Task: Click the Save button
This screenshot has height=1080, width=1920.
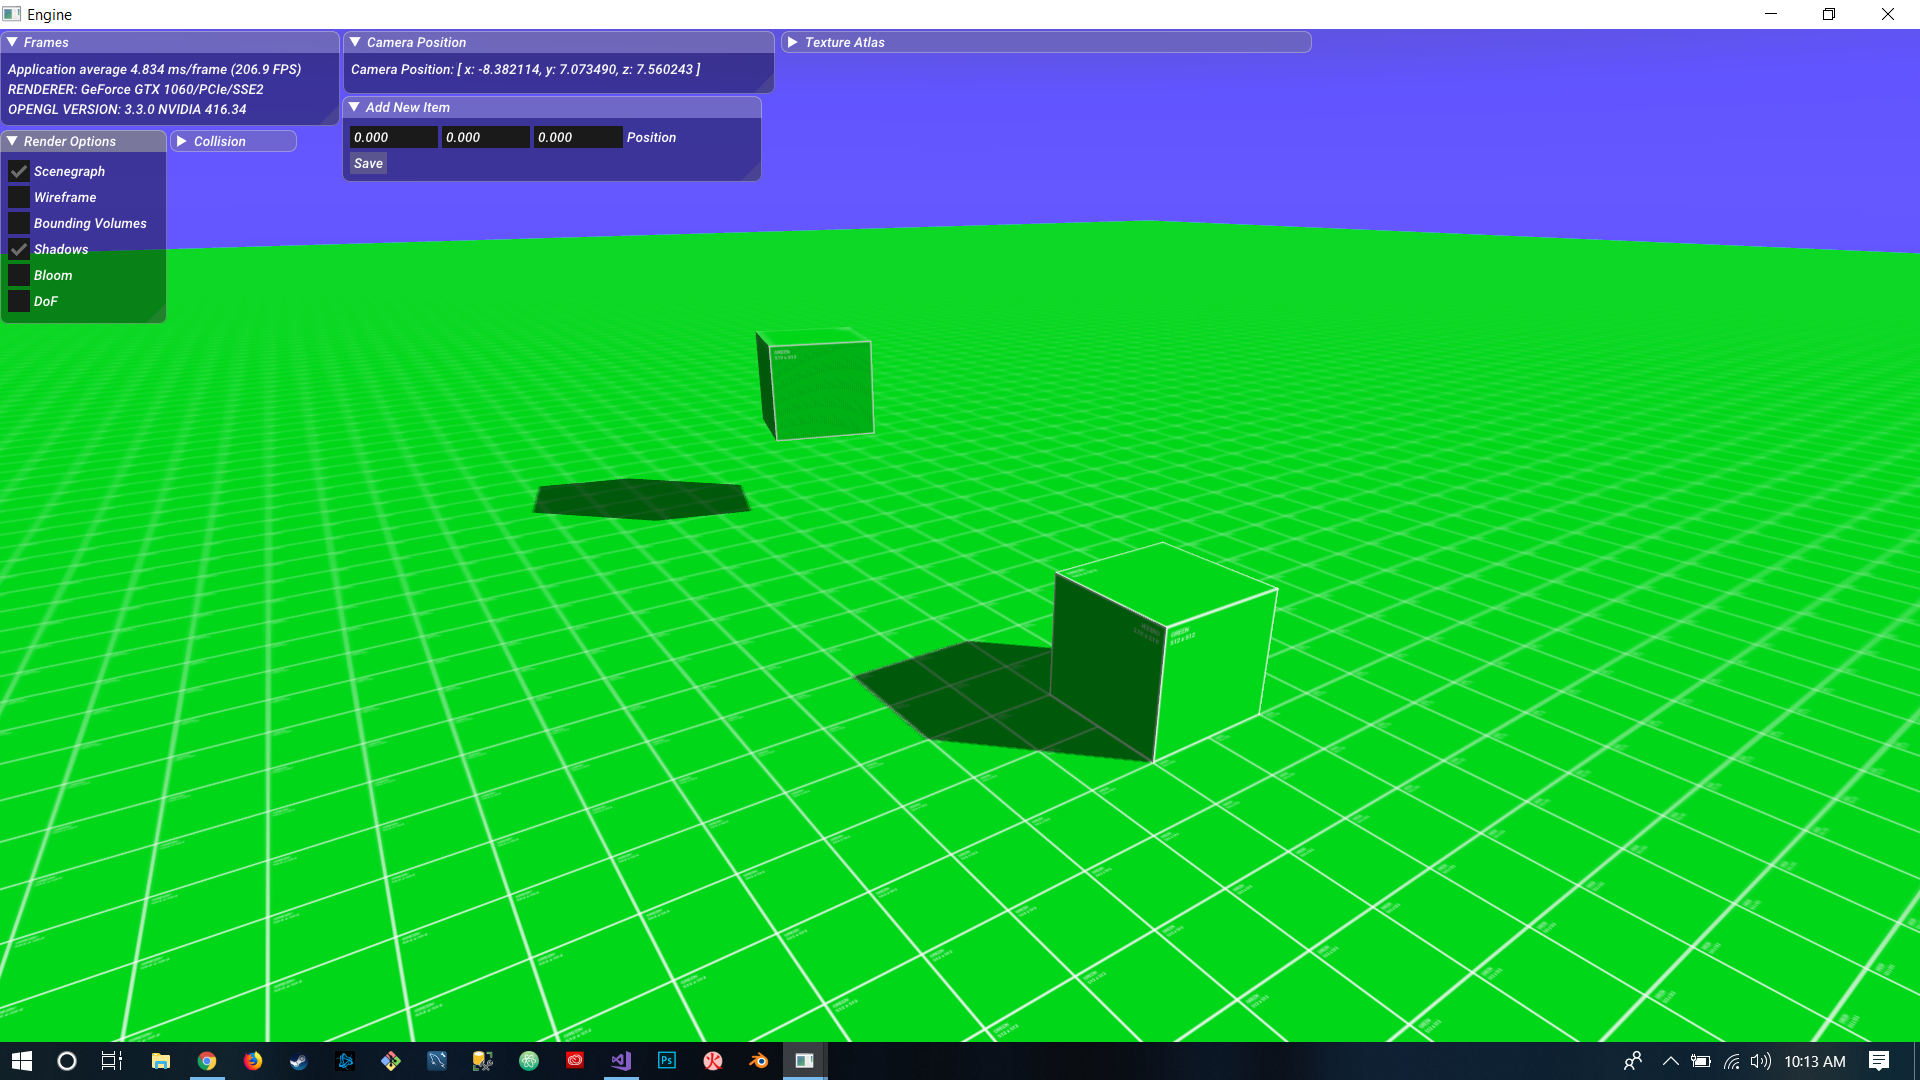Action: pyautogui.click(x=368, y=163)
